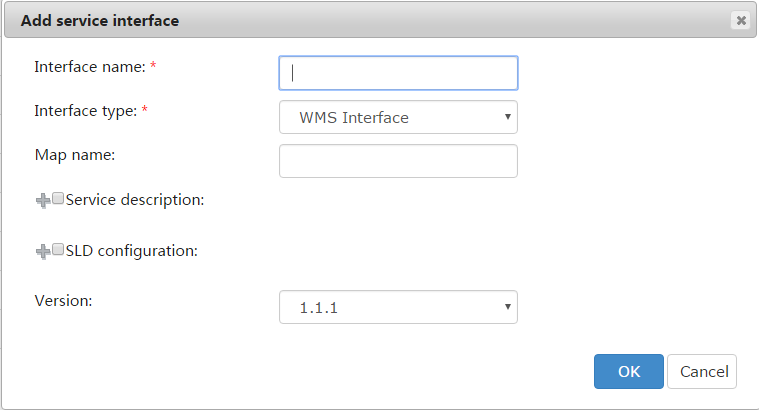Tick the SLD configuration checkbox
The height and width of the screenshot is (410, 759).
point(58,249)
